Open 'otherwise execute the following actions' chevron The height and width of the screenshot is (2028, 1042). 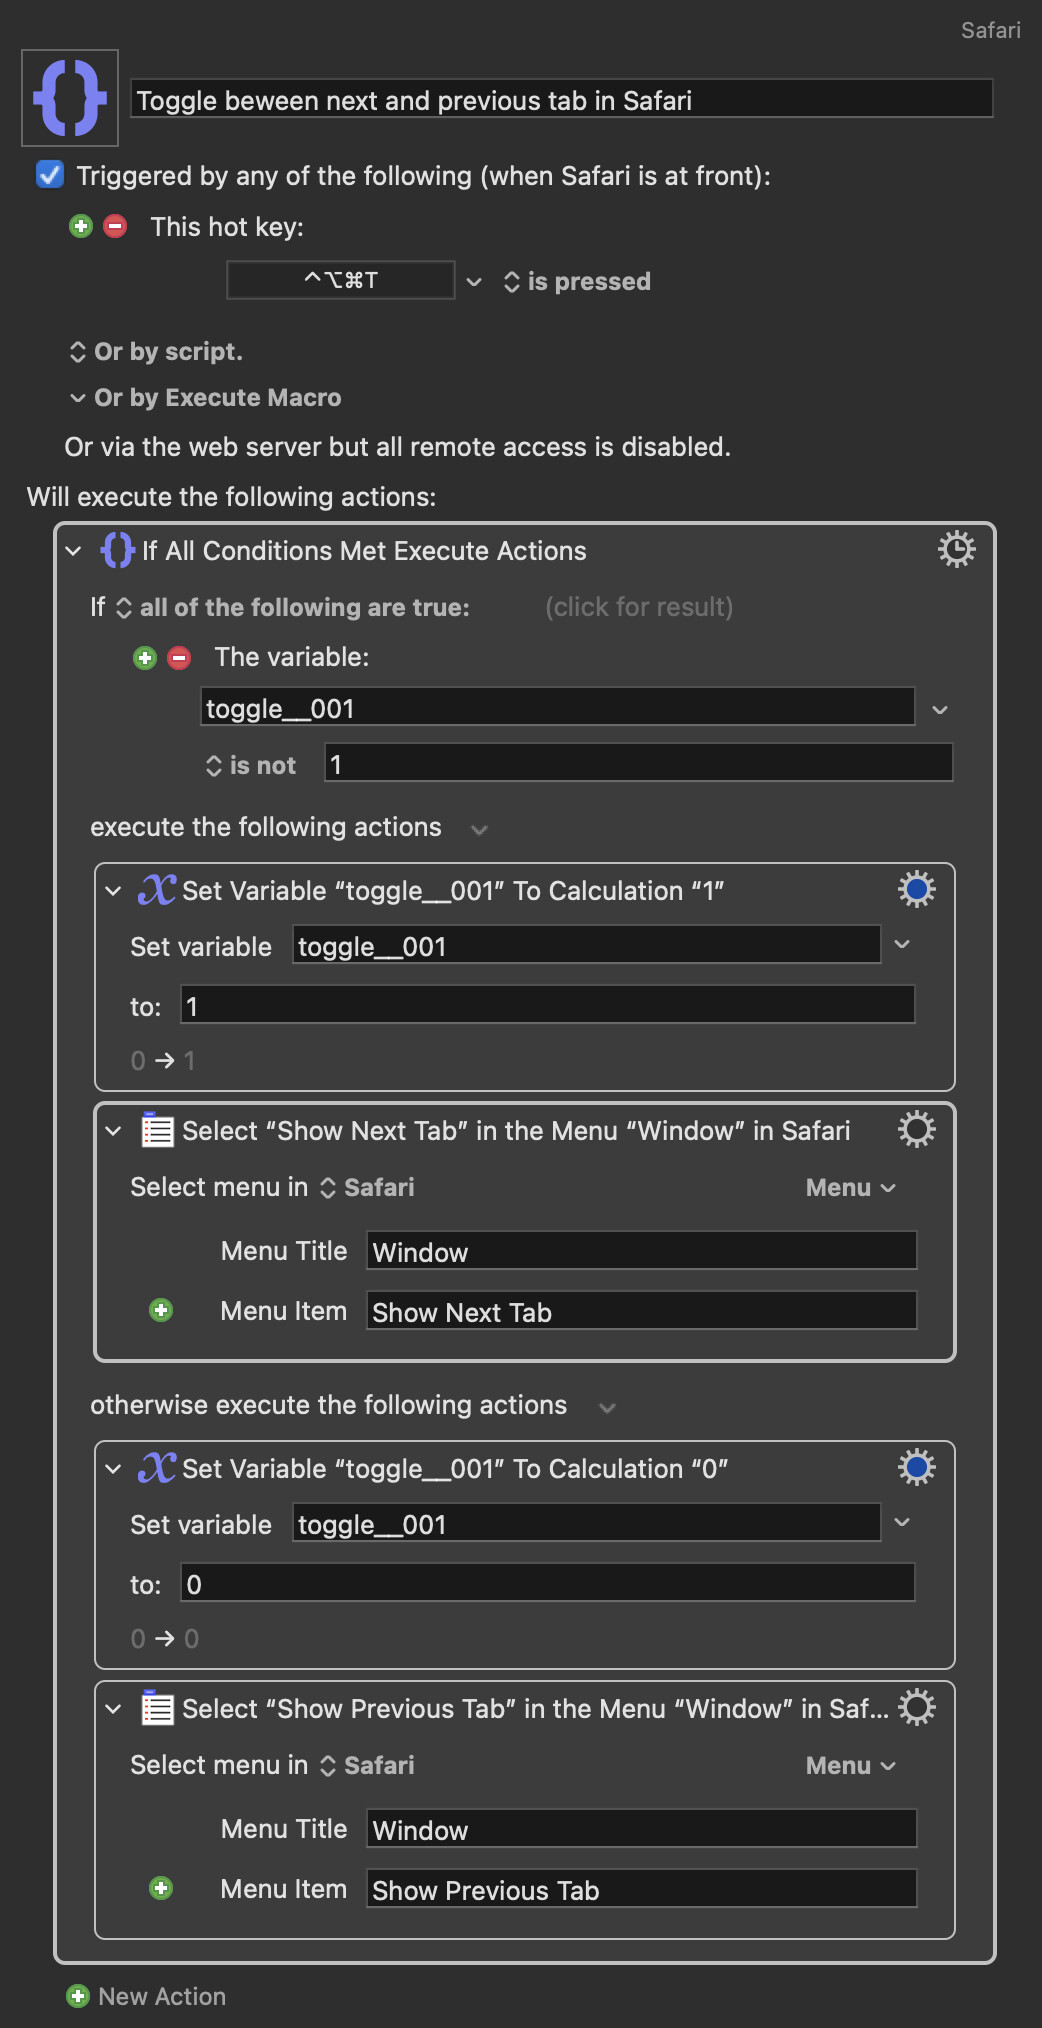(607, 1408)
